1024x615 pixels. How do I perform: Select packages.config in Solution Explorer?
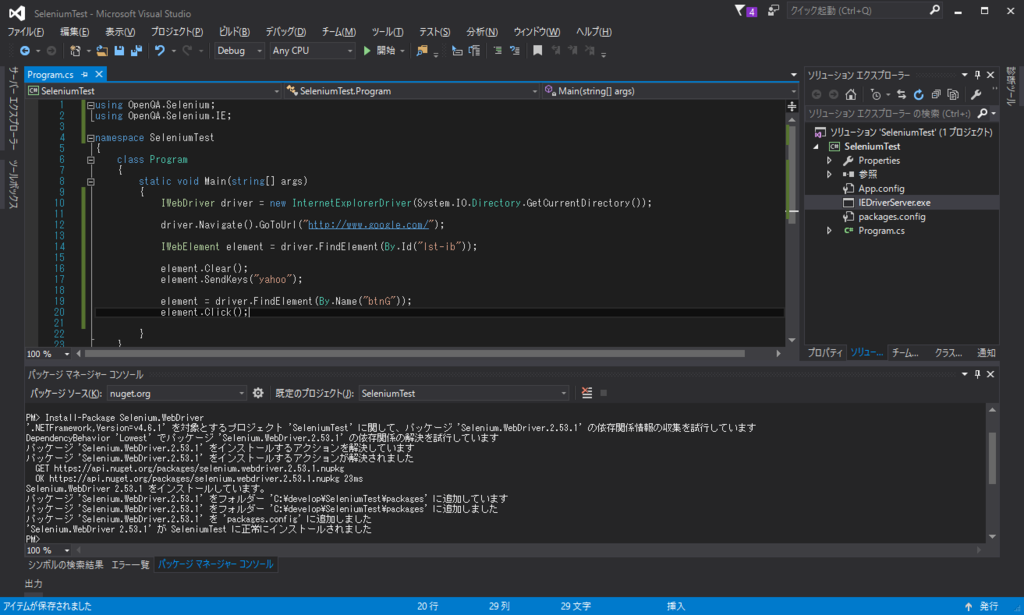(x=891, y=217)
